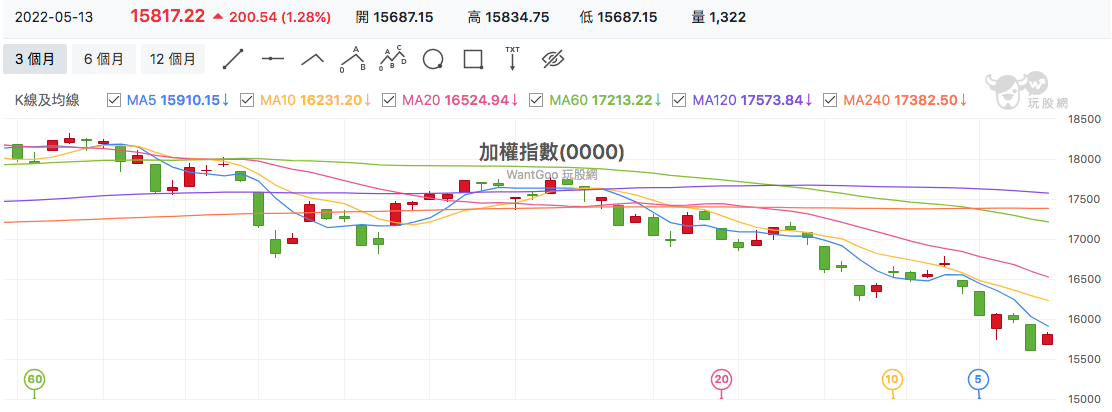Click the 16000 price axis label
Screen dimensions: 1112x412
1086,321
